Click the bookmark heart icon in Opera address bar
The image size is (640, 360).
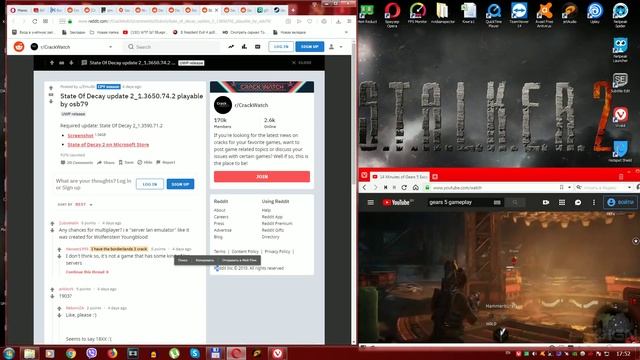point(310,21)
